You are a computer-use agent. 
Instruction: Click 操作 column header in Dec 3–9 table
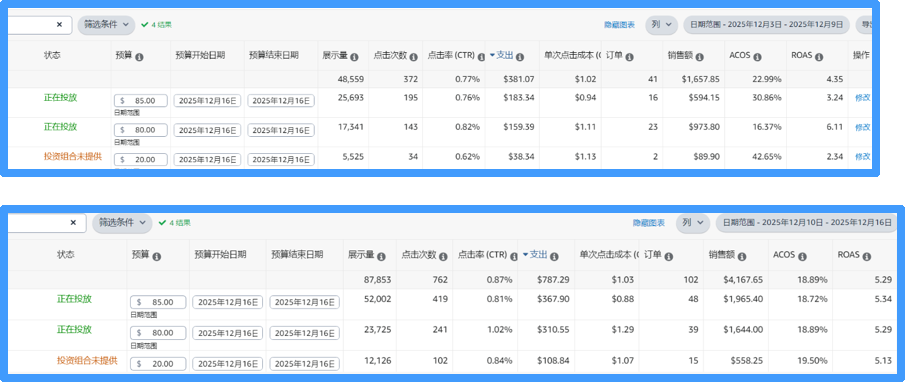[x=862, y=55]
